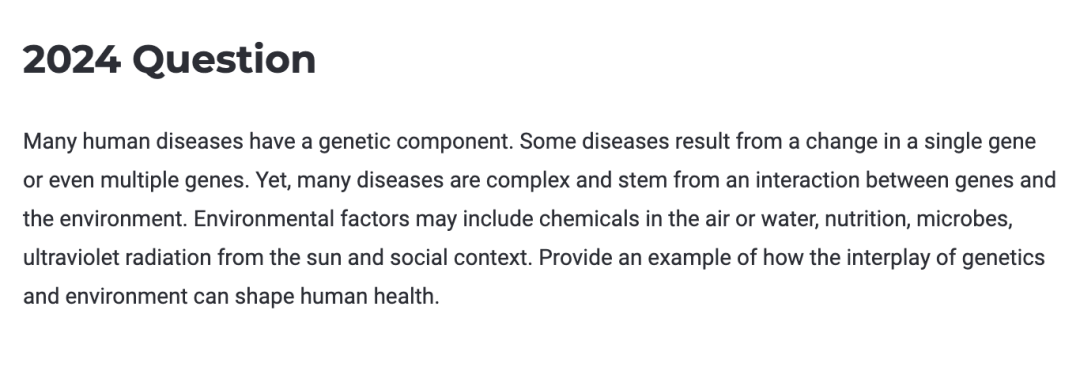This screenshot has width=1080, height=386.
Task: Click the word "interaction" in the paragraph
Action: pyautogui.click(x=808, y=180)
